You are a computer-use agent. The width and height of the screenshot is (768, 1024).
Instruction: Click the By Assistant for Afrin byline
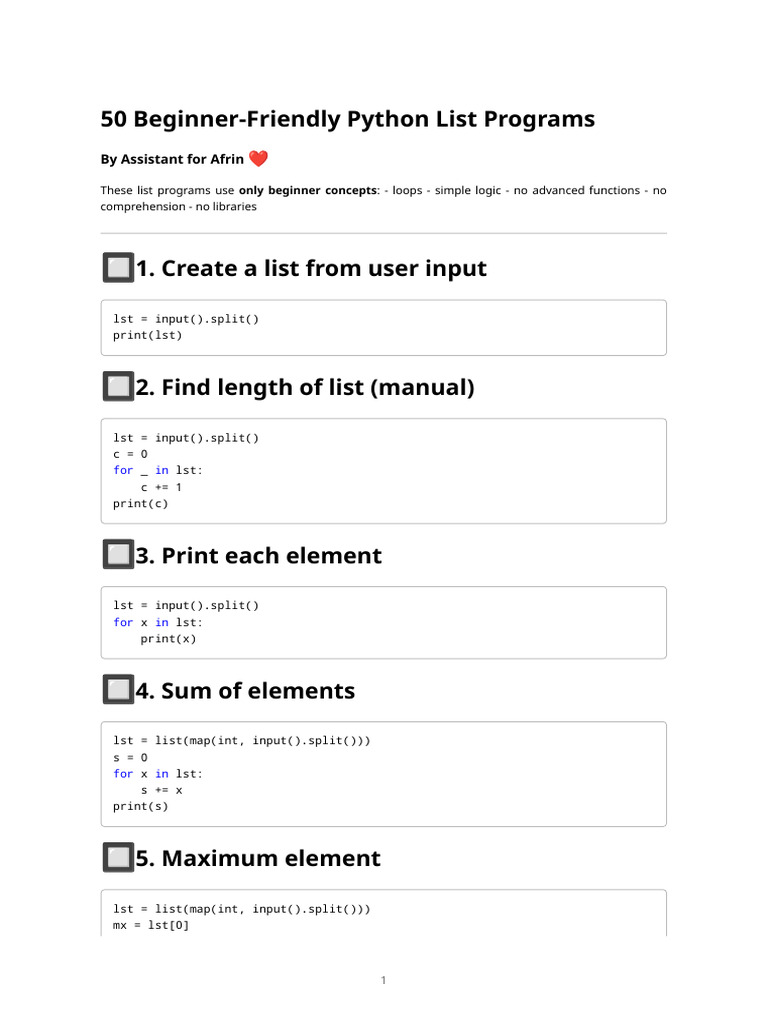[x=172, y=160]
